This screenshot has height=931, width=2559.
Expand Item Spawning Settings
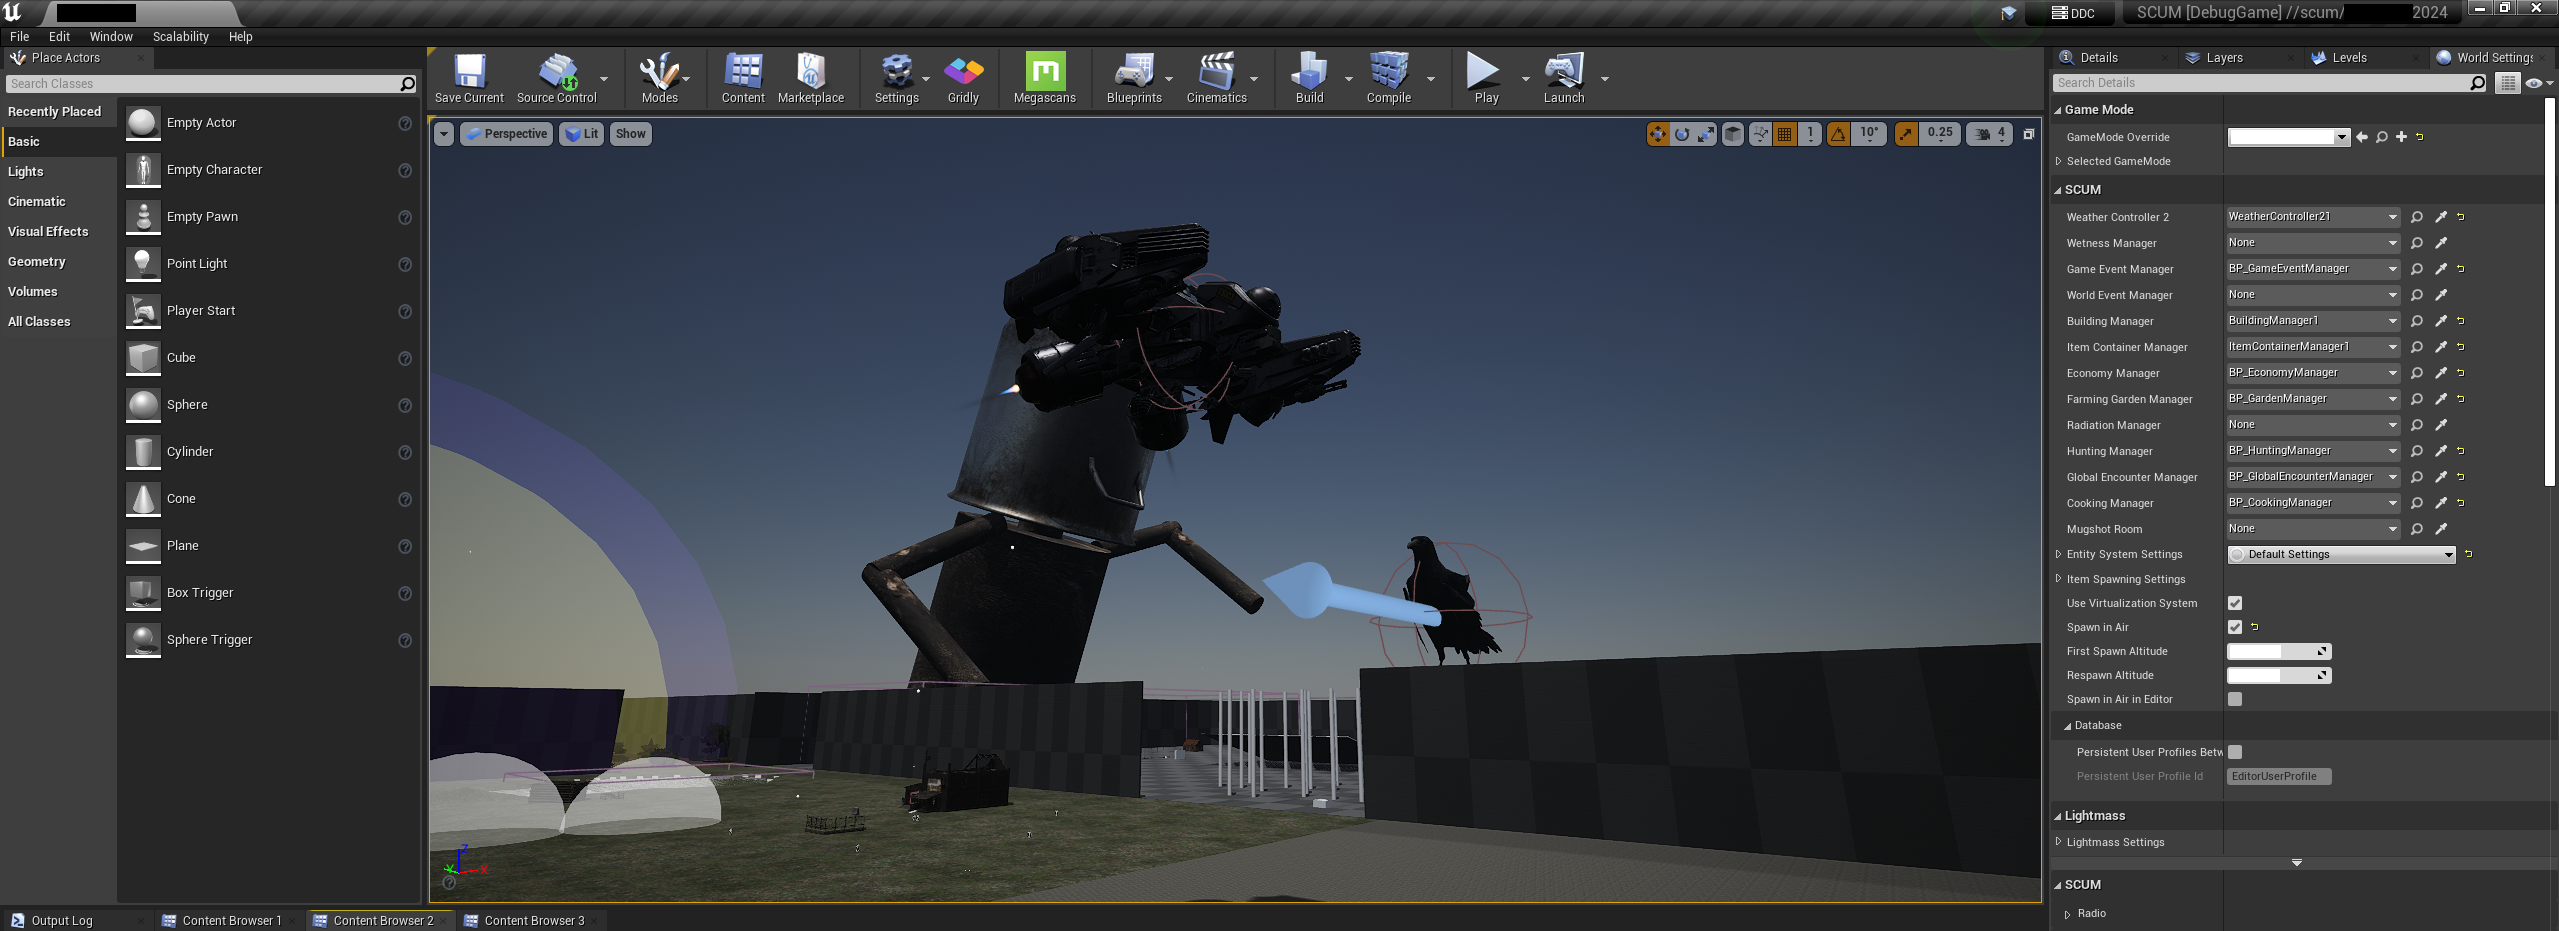tap(2059, 579)
